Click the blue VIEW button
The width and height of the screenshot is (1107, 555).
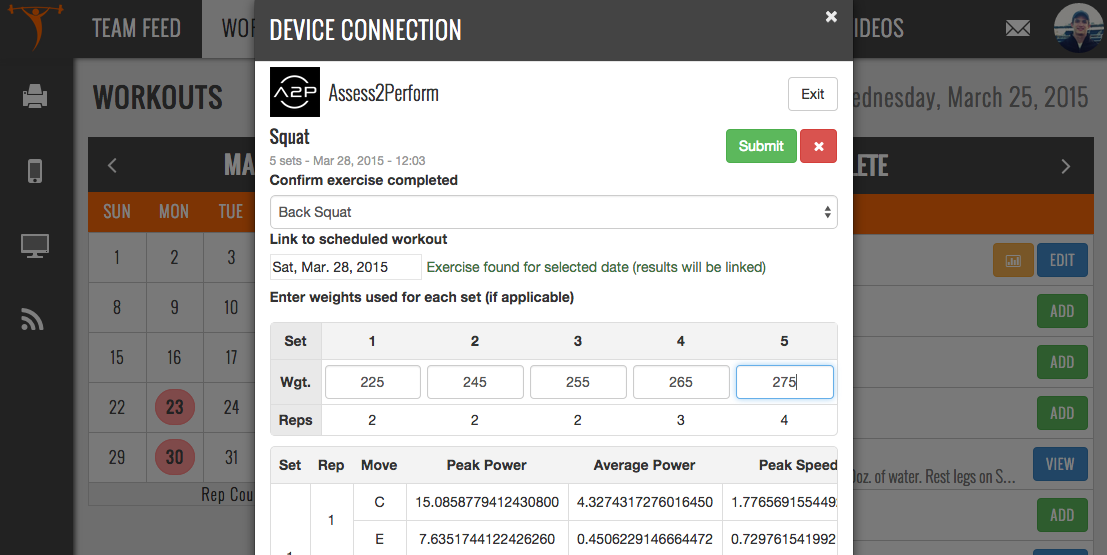coord(1059,464)
